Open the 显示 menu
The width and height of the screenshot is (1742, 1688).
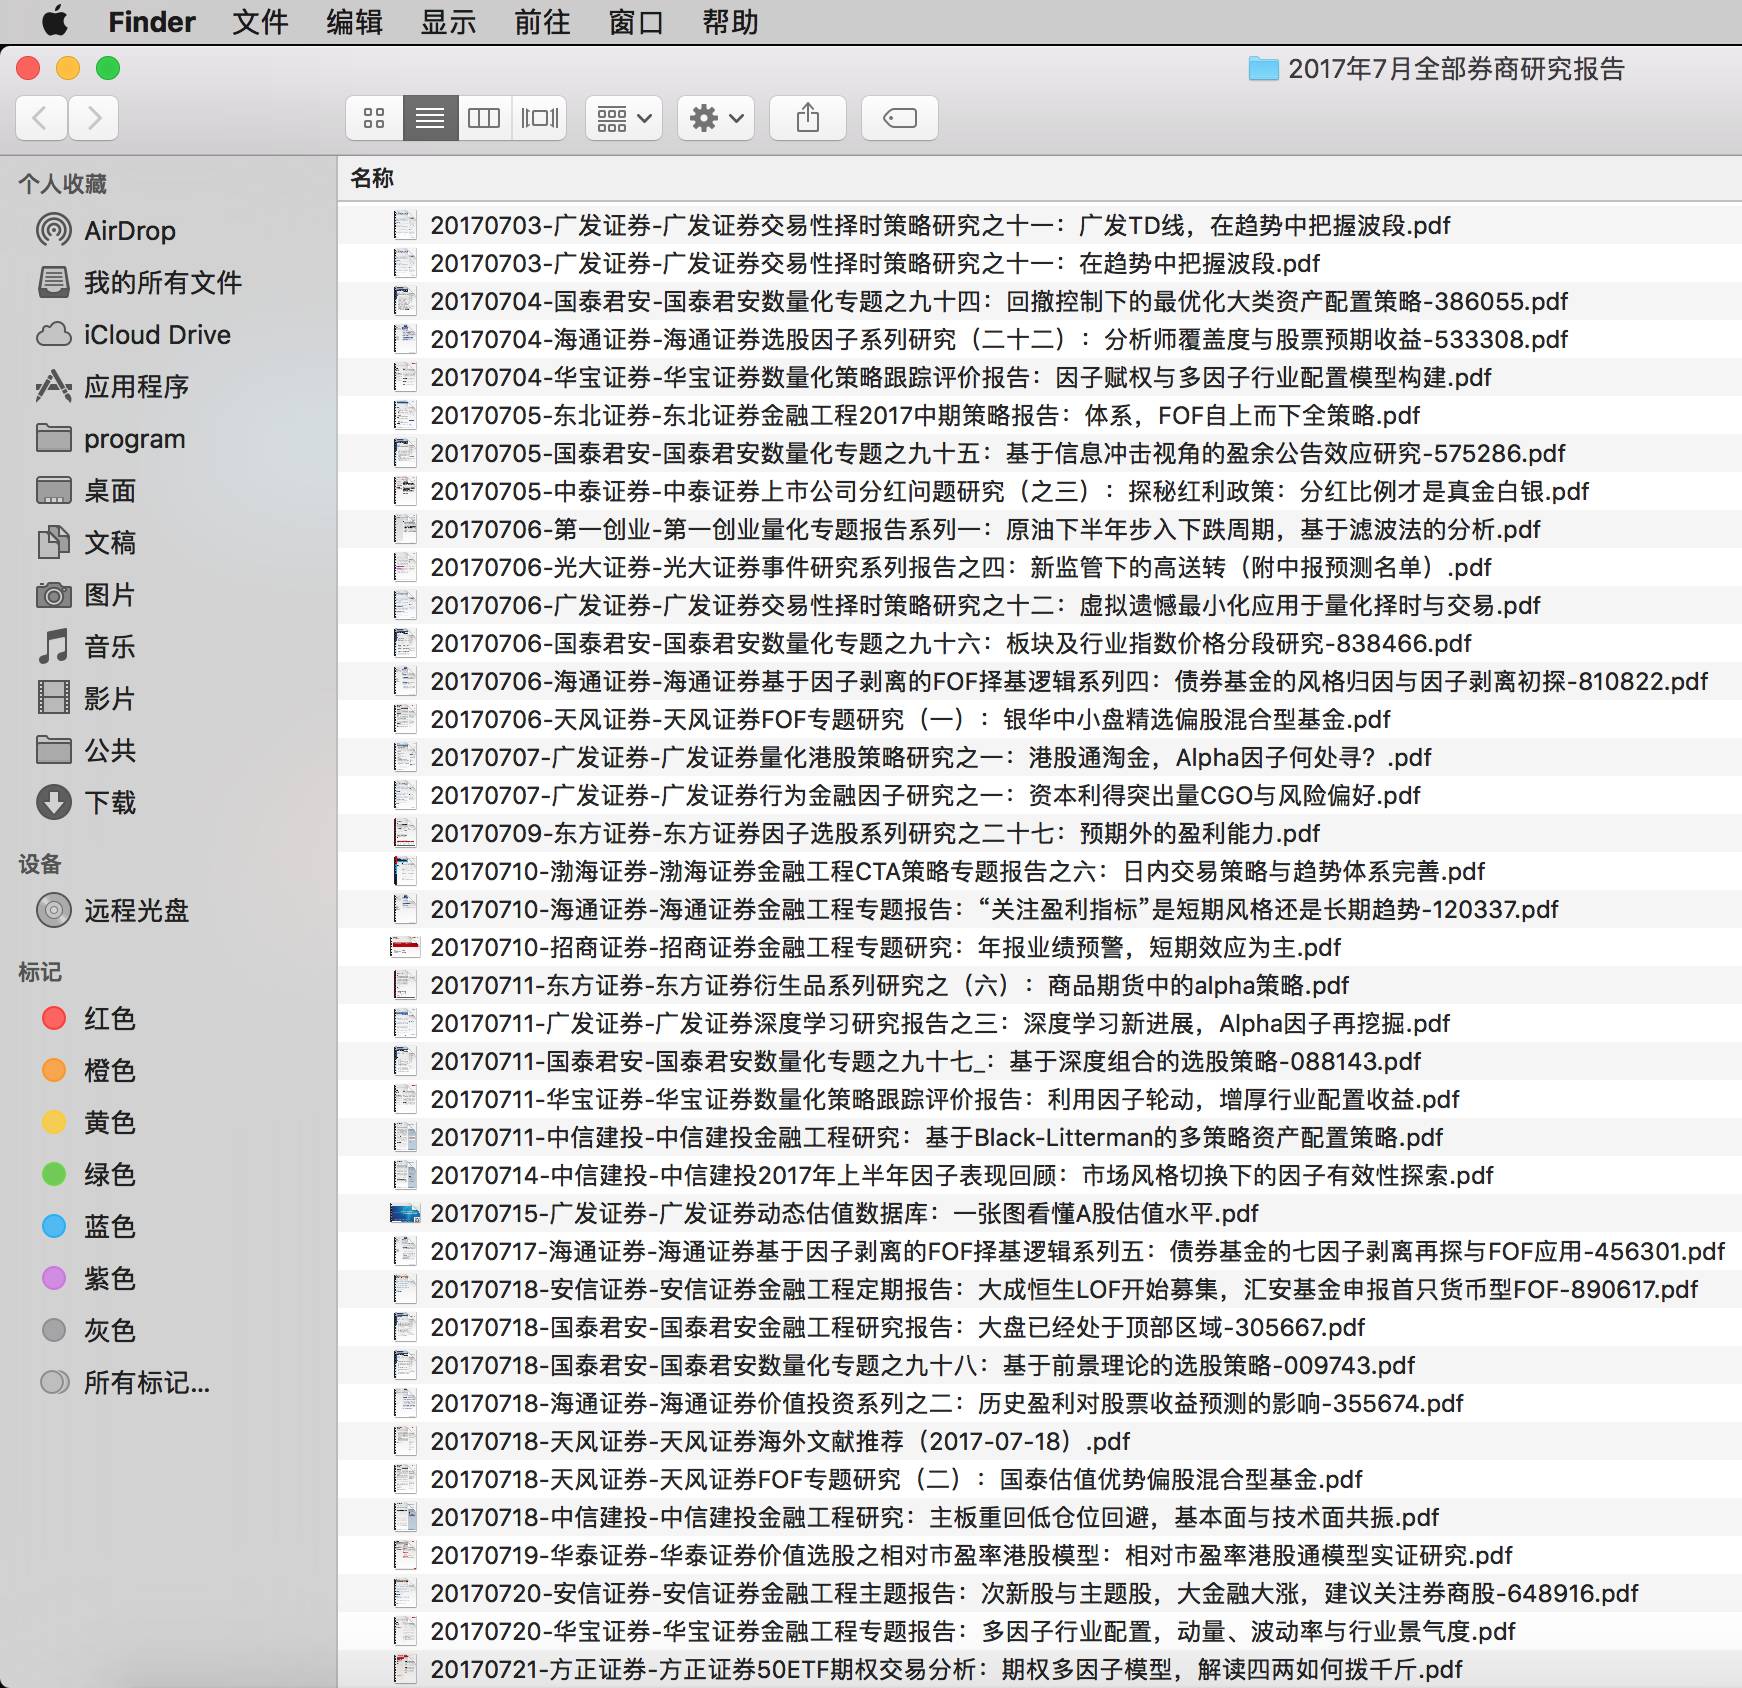pyautogui.click(x=448, y=22)
